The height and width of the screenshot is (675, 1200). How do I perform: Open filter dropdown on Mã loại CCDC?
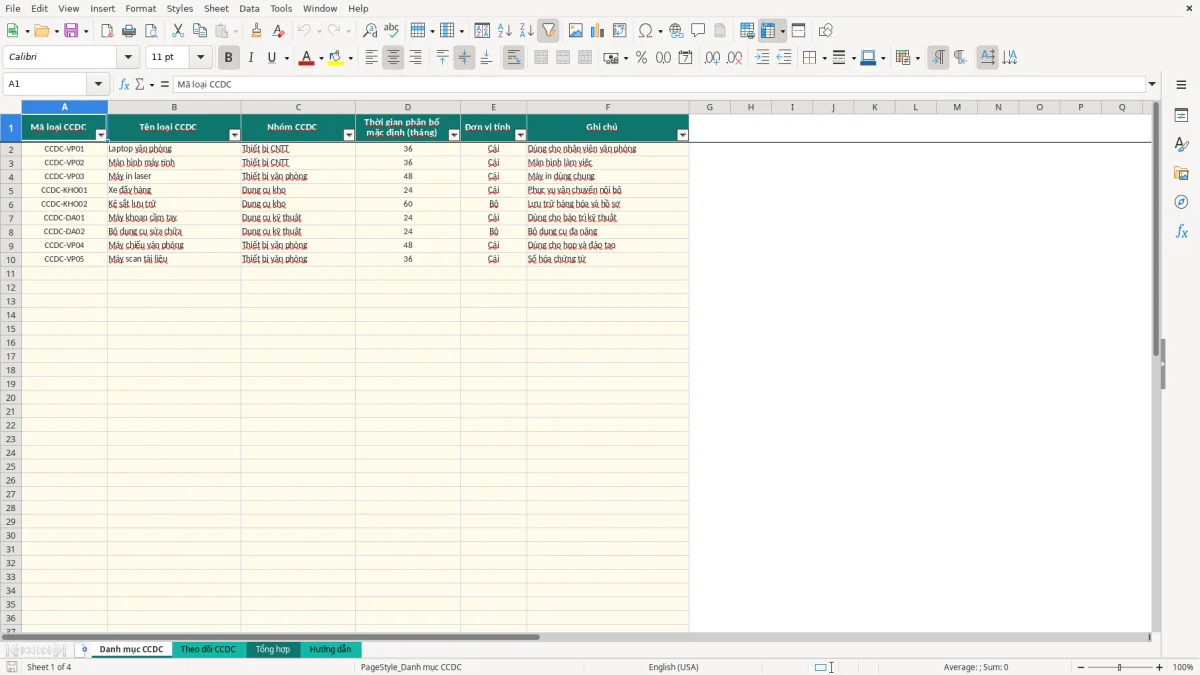100,135
